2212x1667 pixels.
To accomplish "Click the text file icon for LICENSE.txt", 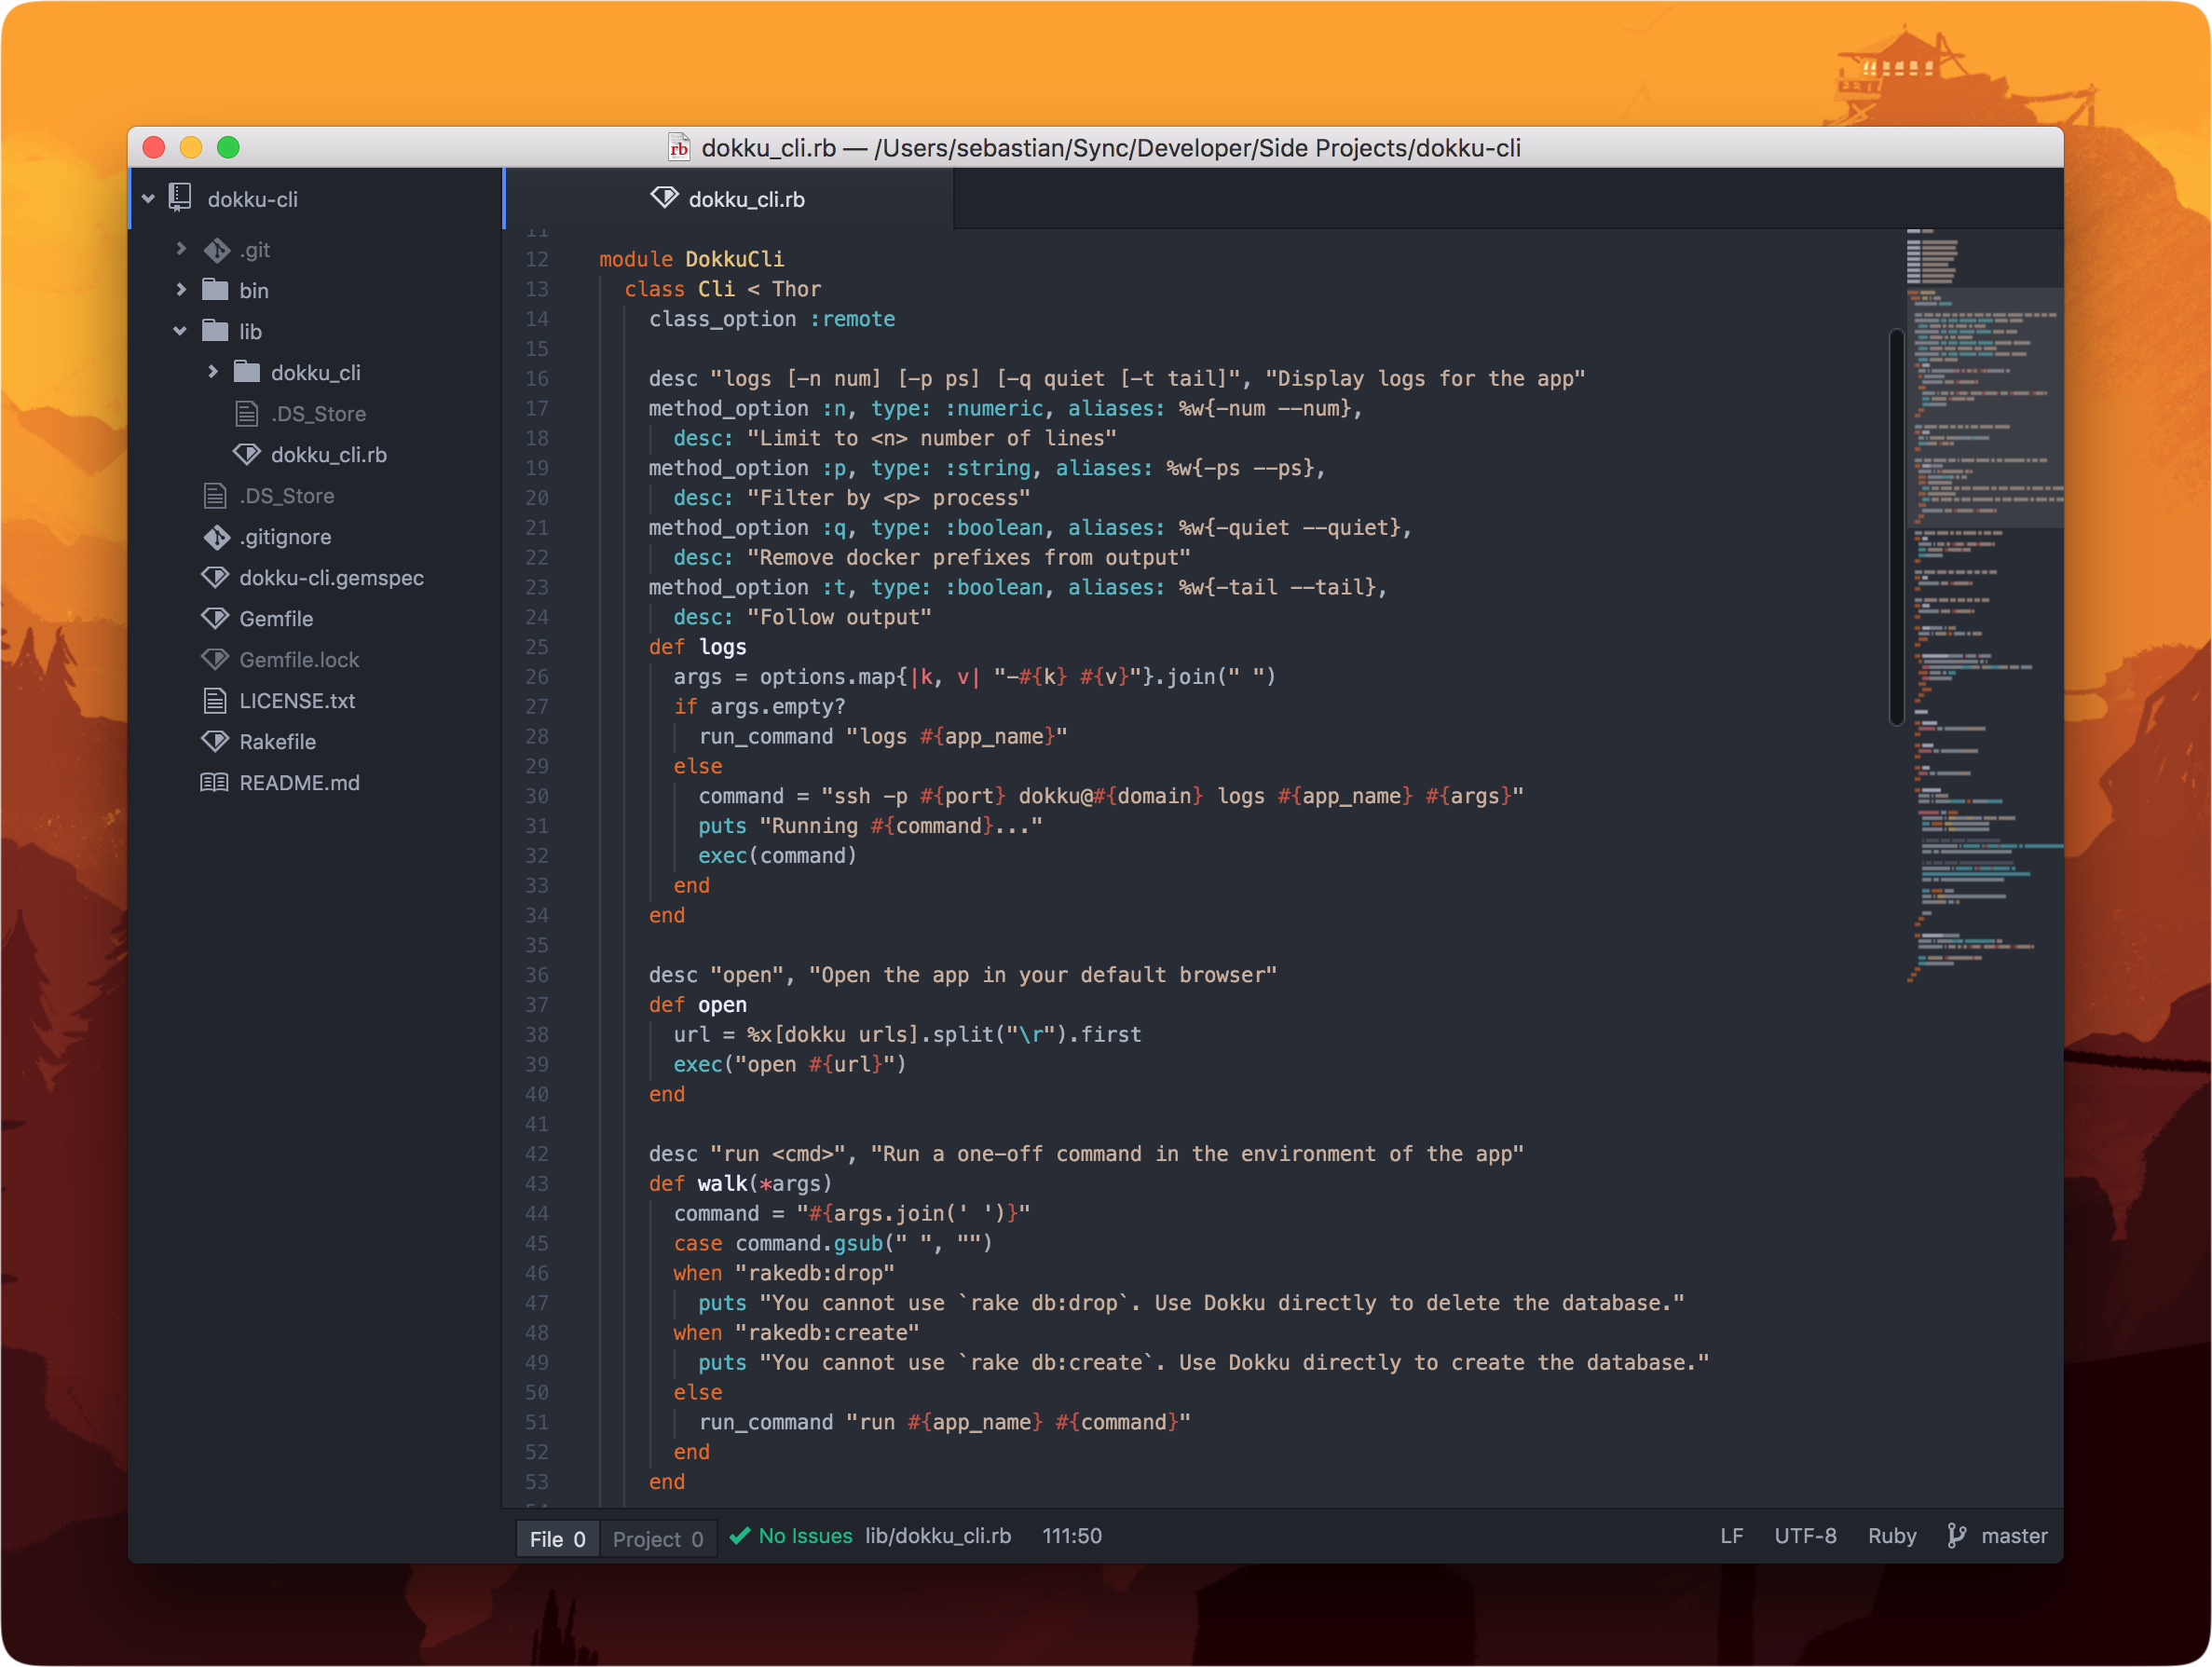I will point(215,700).
